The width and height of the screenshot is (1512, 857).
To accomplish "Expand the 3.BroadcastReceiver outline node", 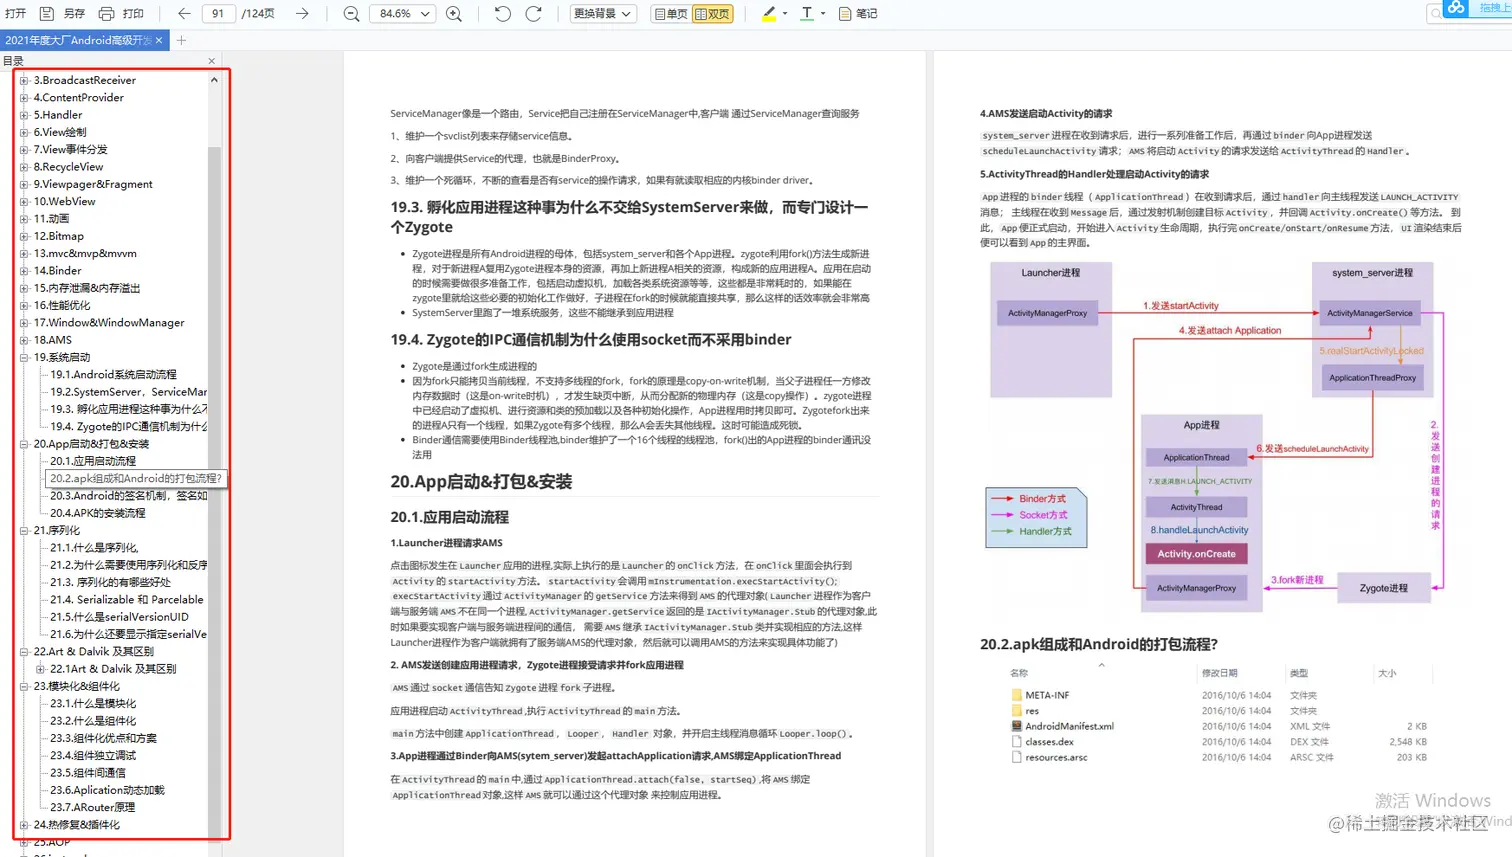I will pos(24,80).
